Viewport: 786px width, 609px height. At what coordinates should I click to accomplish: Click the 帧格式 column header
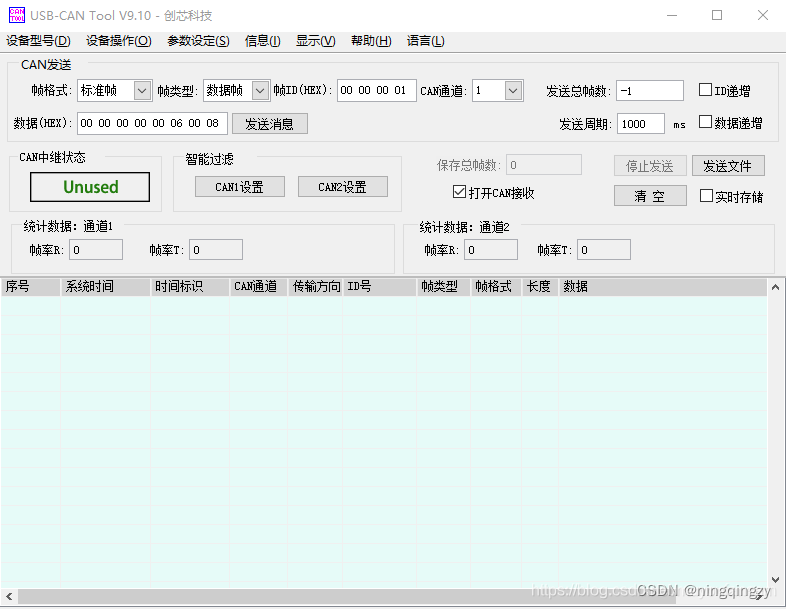pyautogui.click(x=496, y=287)
